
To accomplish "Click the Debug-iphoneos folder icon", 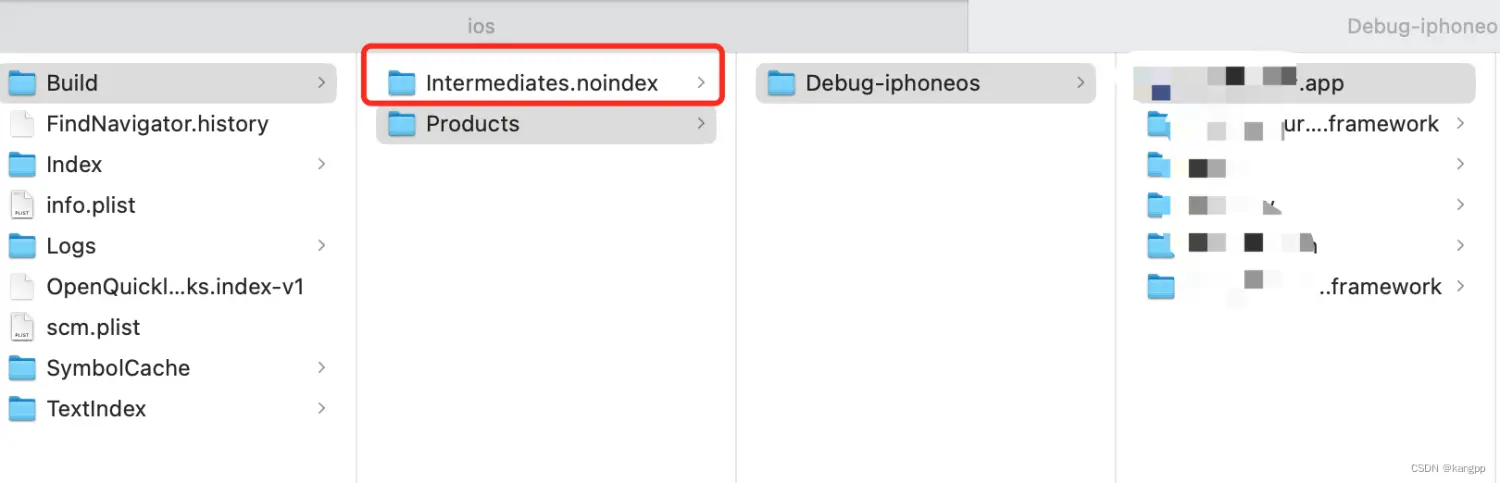I will coord(782,83).
